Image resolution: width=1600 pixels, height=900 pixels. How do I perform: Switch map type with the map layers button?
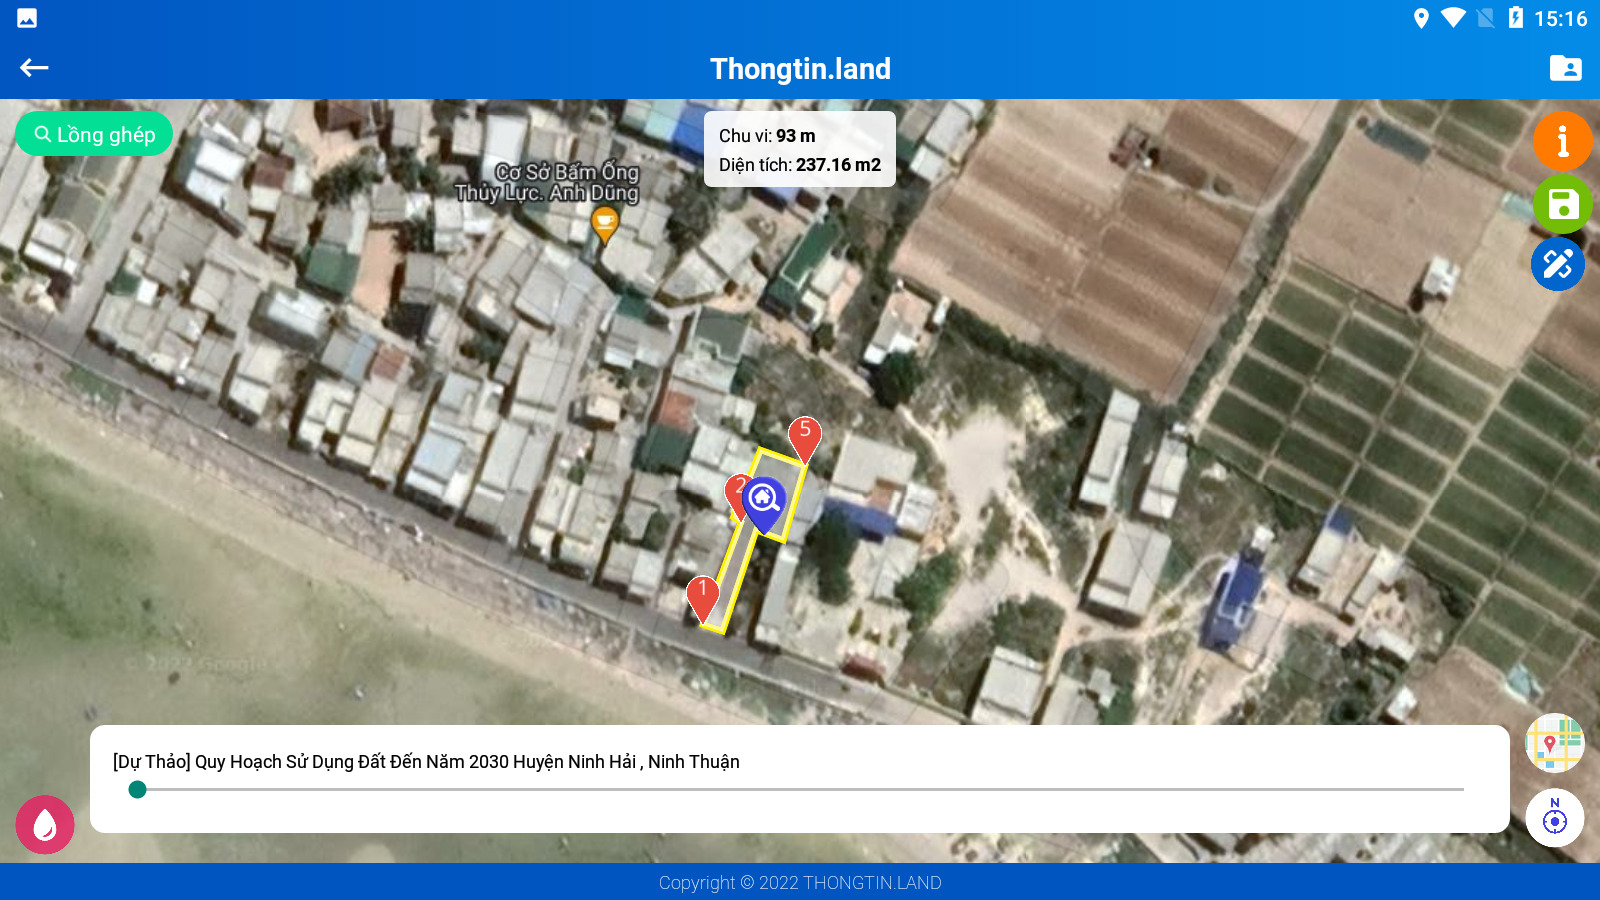pyautogui.click(x=1555, y=743)
